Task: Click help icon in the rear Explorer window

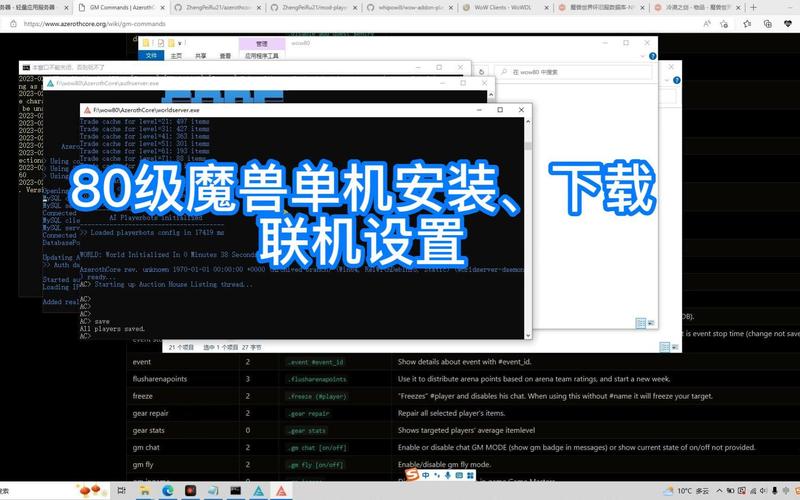Action: pyautogui.click(x=677, y=81)
